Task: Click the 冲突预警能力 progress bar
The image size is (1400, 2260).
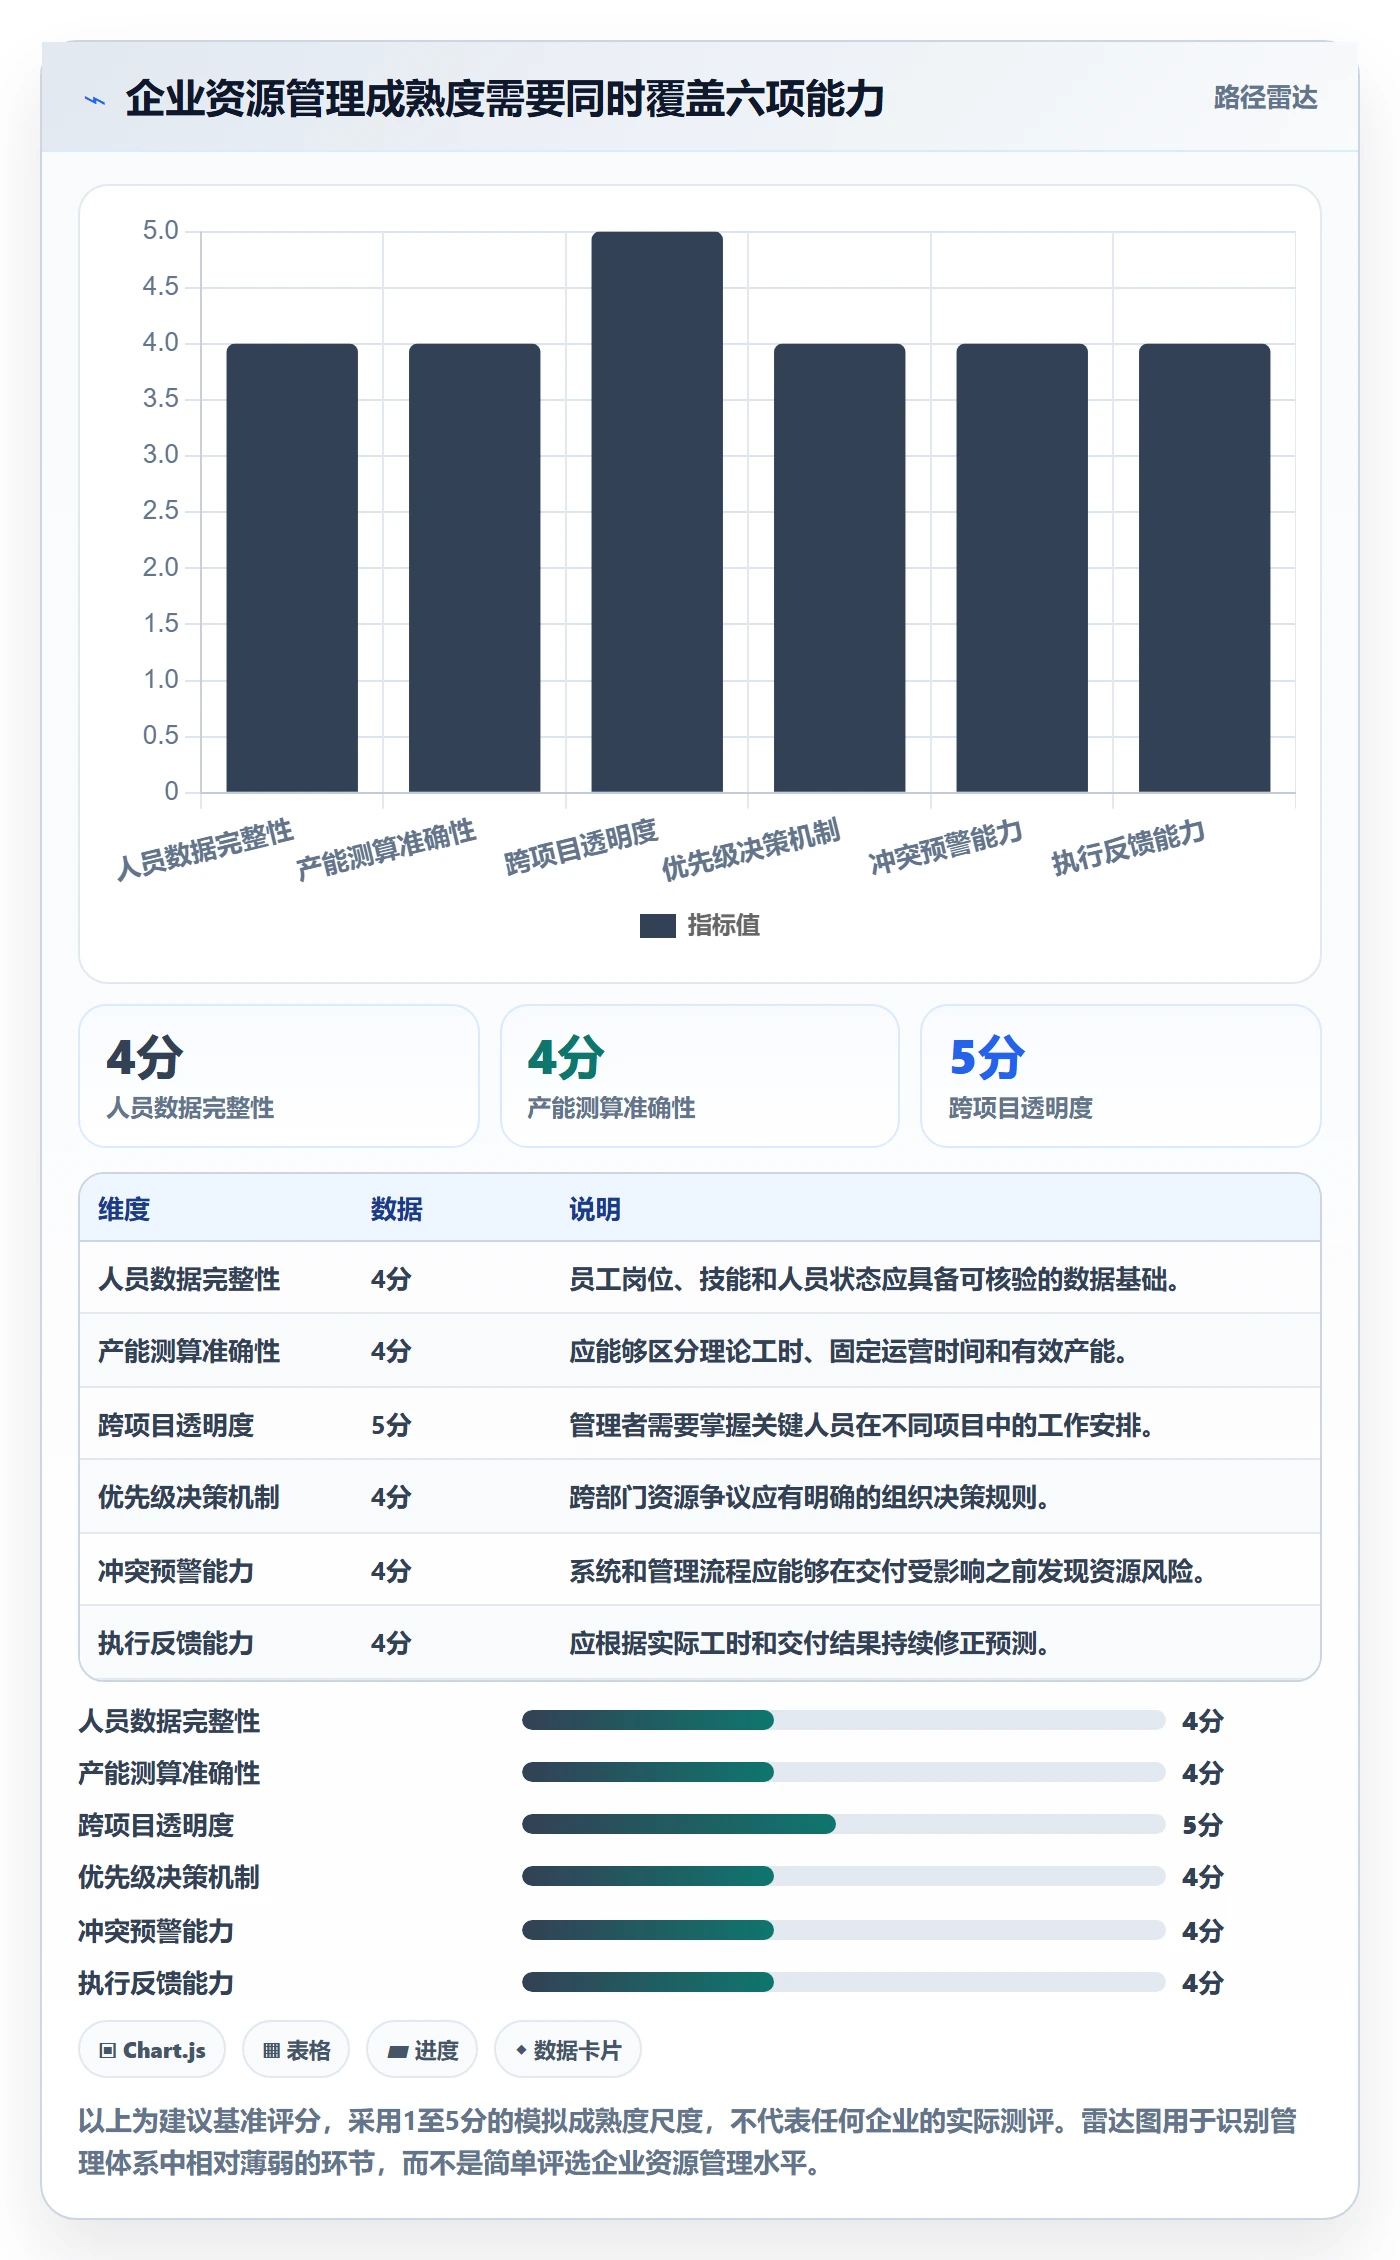Action: tap(843, 1930)
